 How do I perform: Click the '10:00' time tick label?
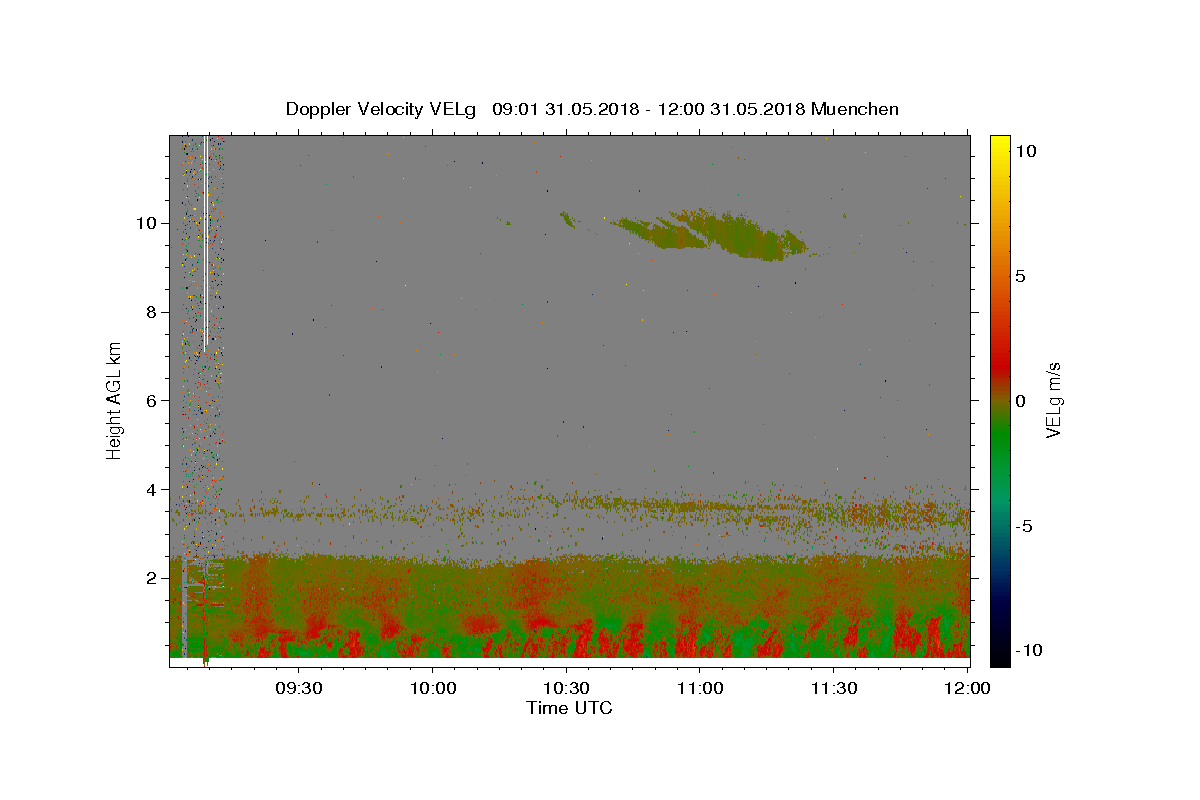(x=433, y=689)
